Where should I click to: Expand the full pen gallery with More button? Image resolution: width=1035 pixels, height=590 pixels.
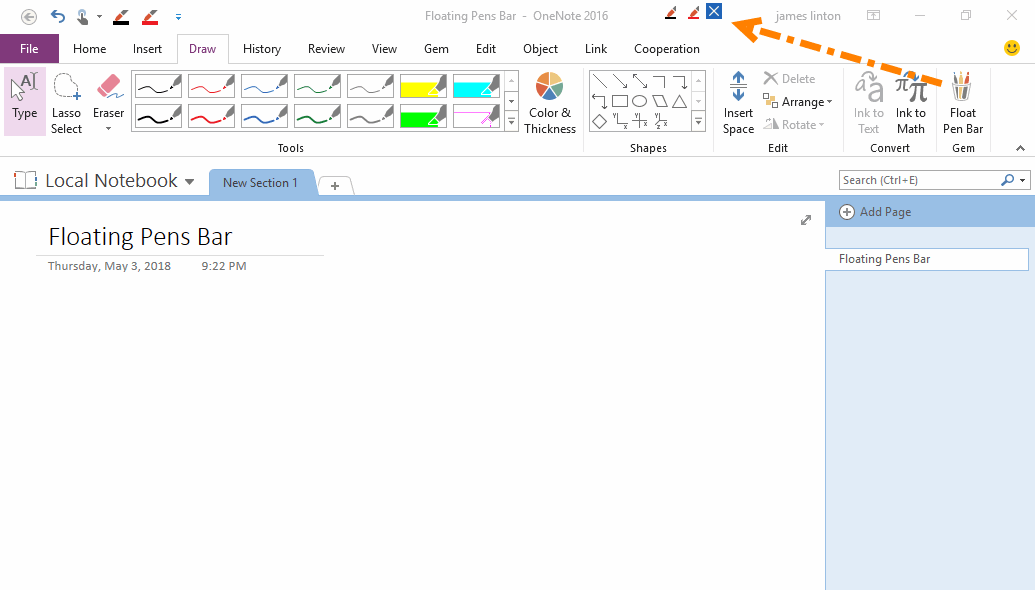512,121
